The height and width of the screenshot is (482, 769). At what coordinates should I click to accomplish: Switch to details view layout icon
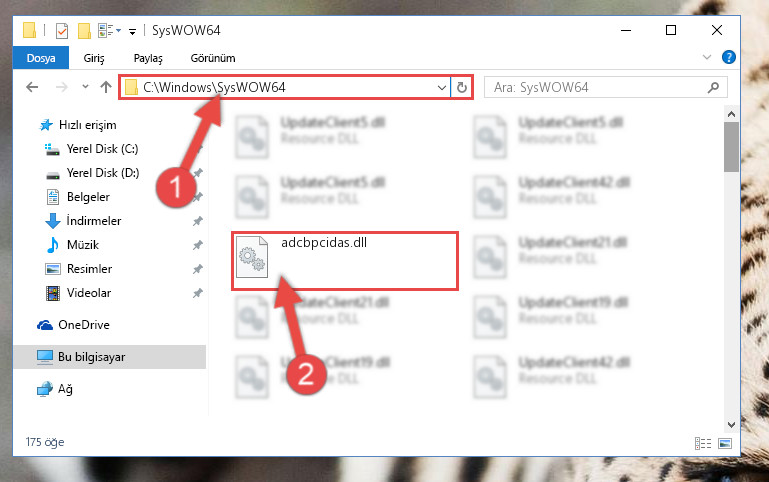(703, 443)
